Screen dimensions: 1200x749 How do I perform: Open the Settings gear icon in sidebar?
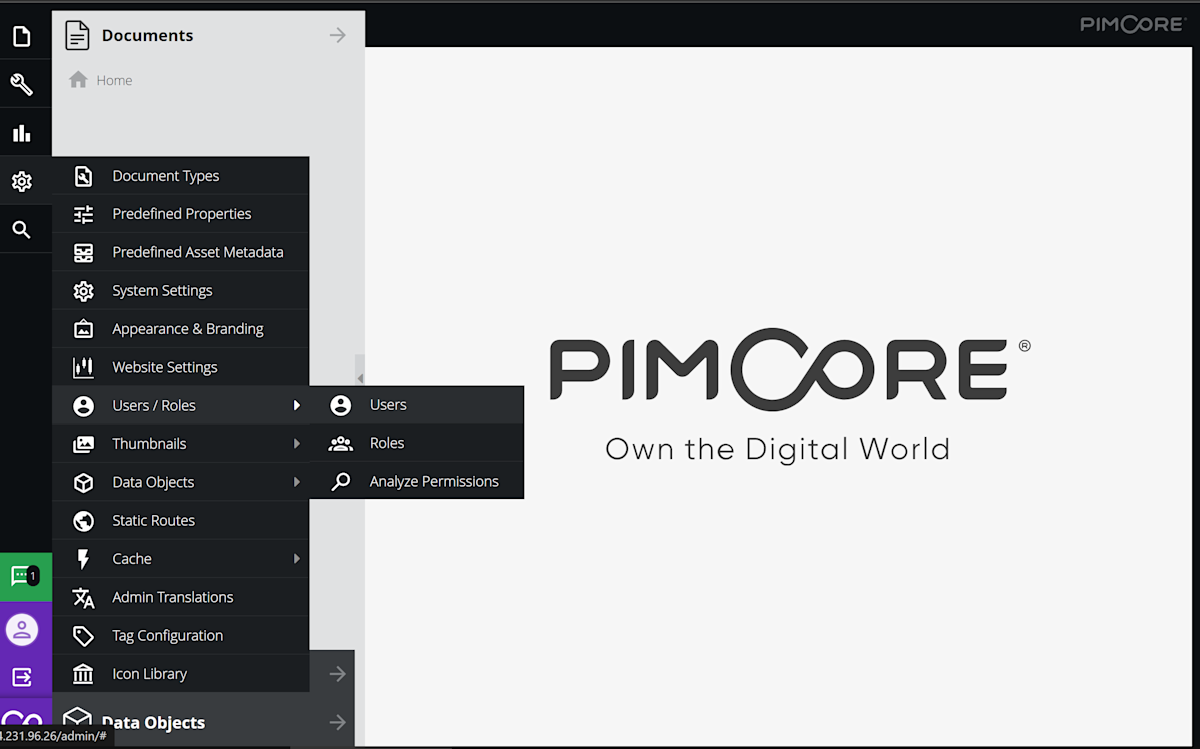pyautogui.click(x=22, y=181)
